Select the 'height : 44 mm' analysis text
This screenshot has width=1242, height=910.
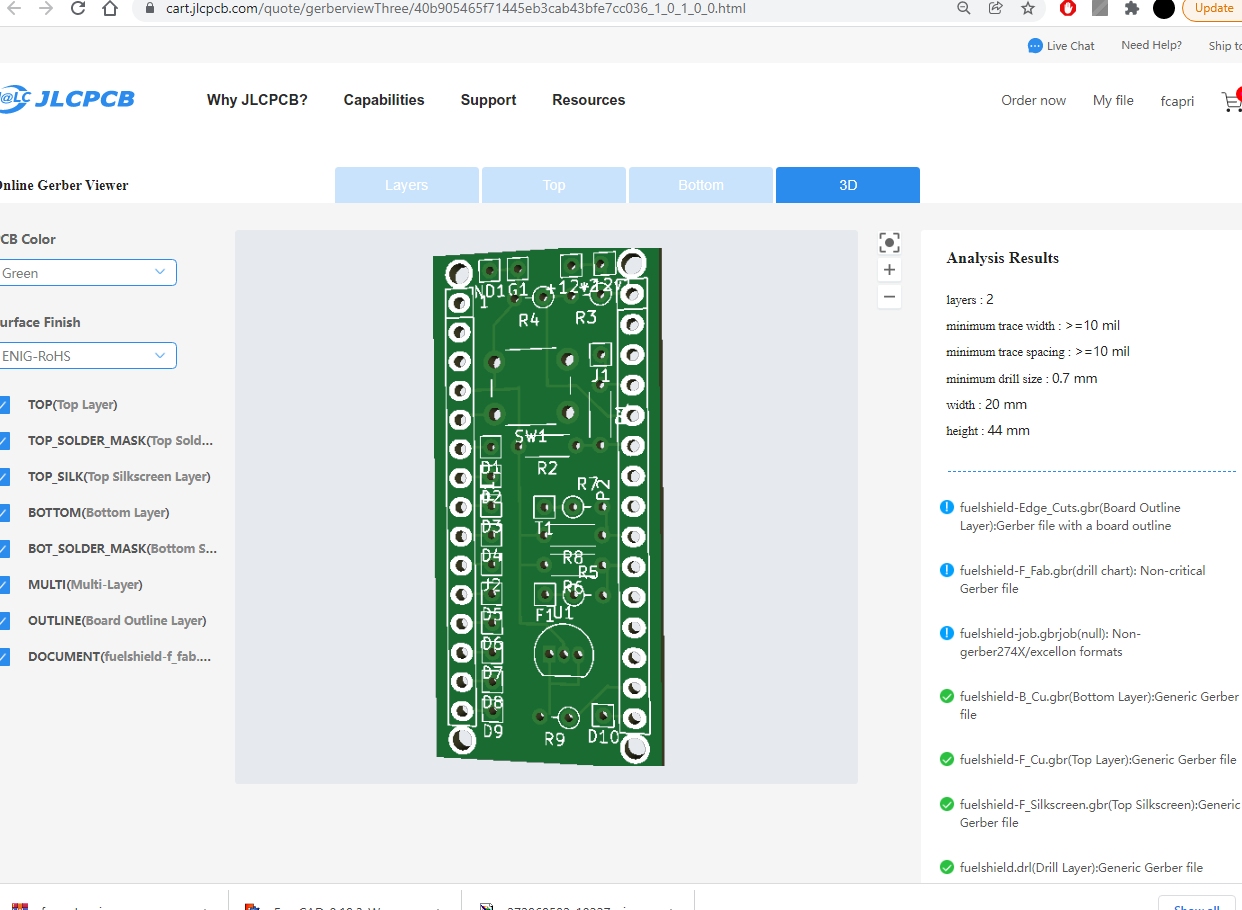coord(988,431)
